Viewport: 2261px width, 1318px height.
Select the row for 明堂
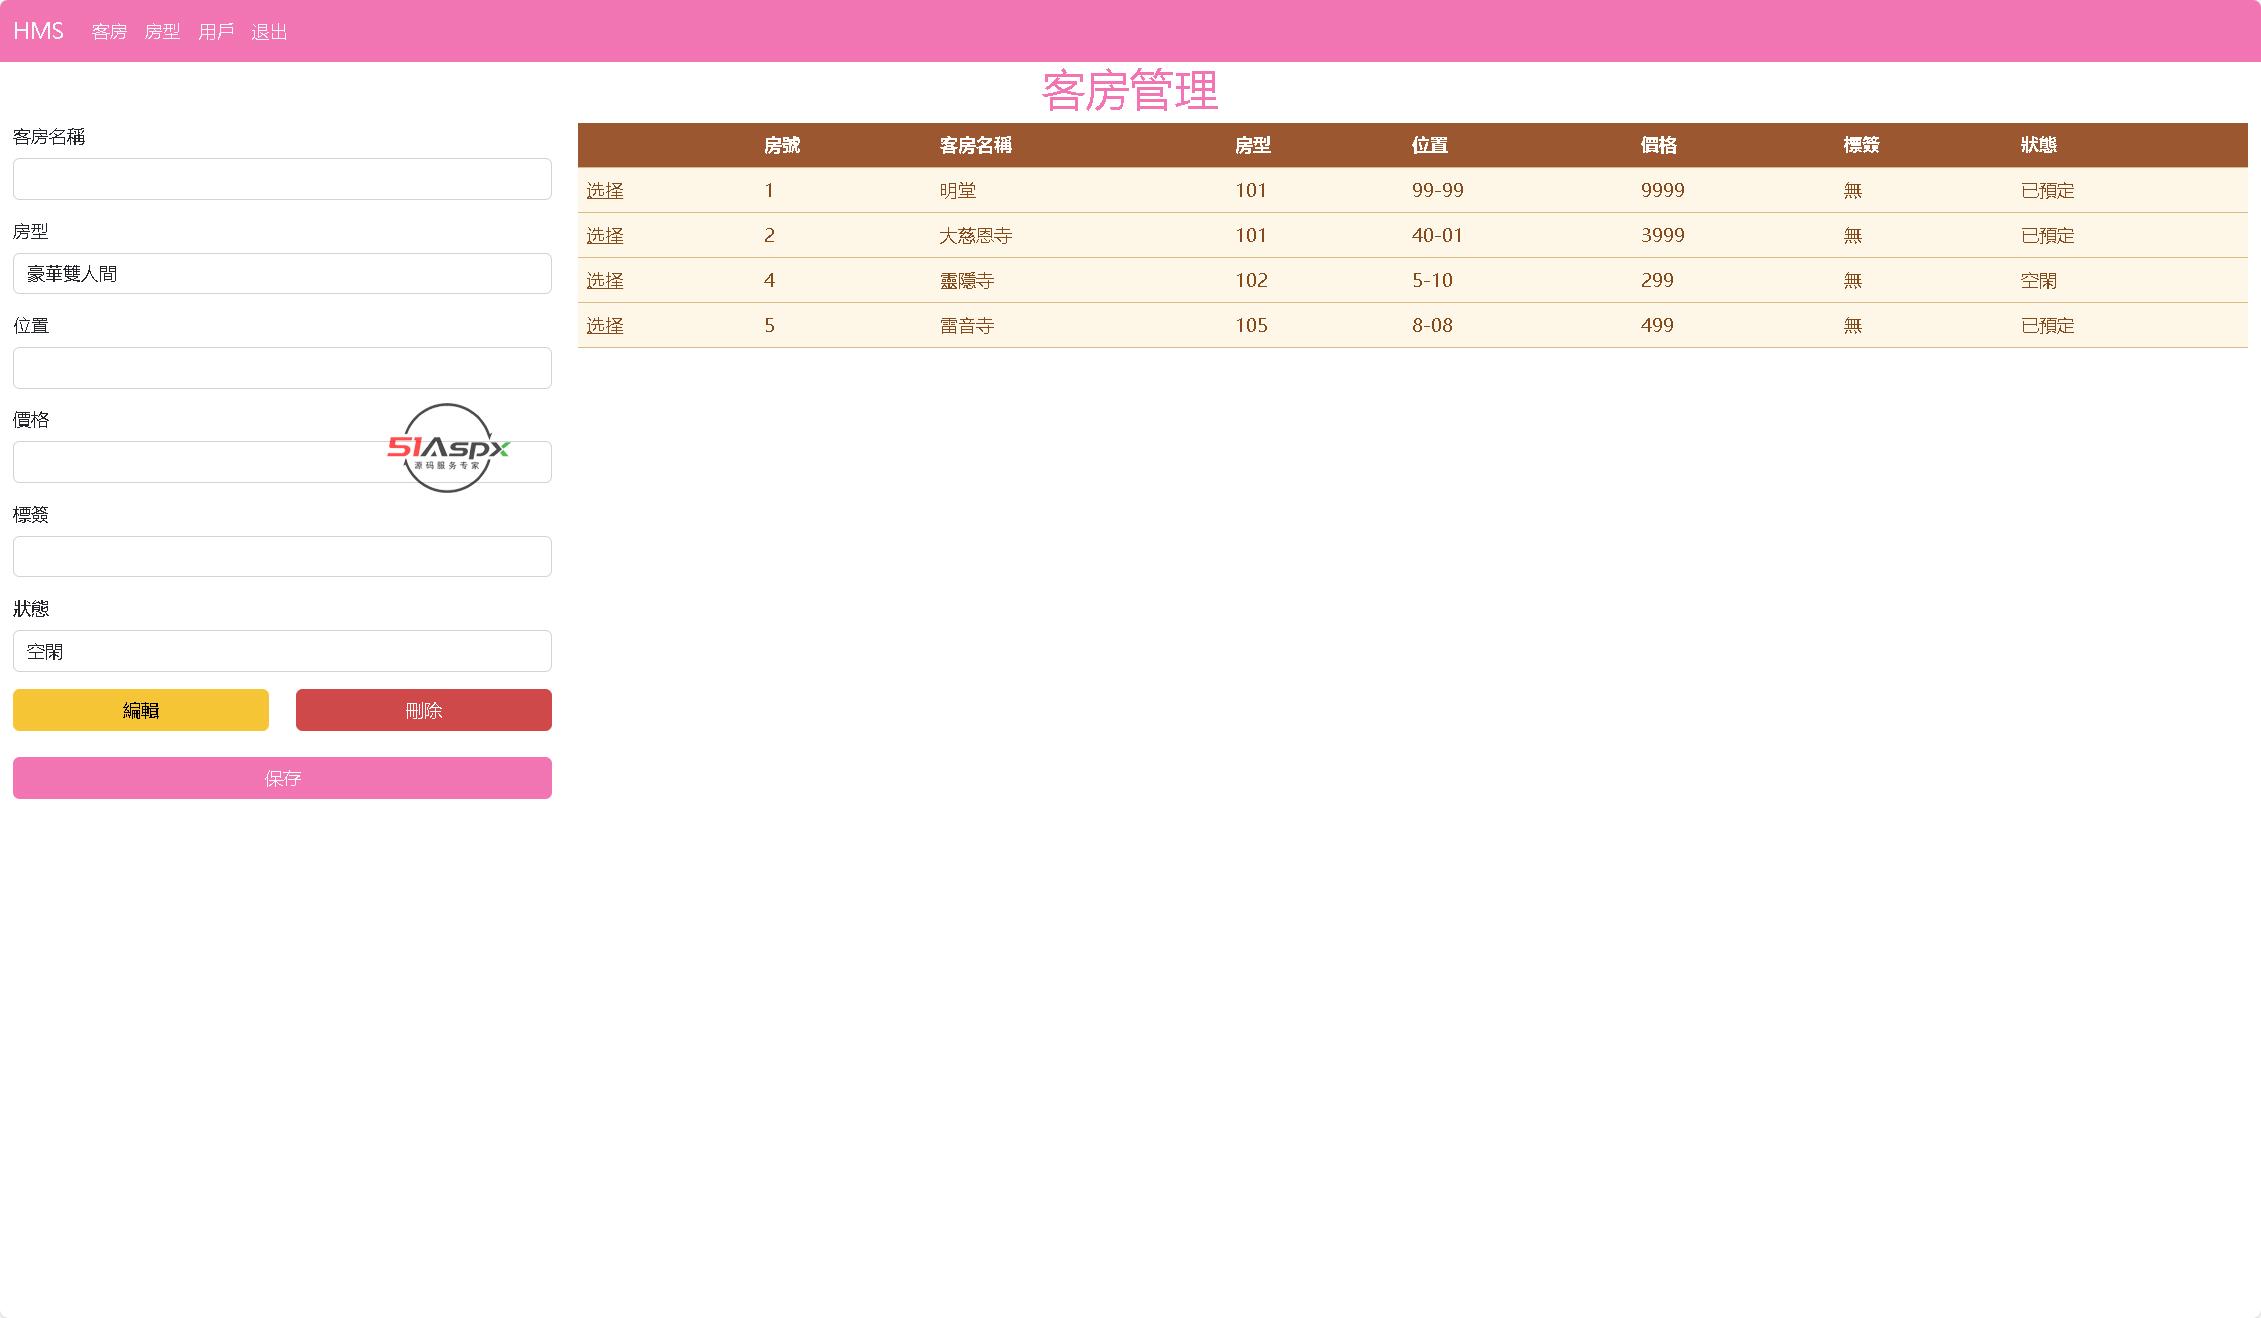604,191
